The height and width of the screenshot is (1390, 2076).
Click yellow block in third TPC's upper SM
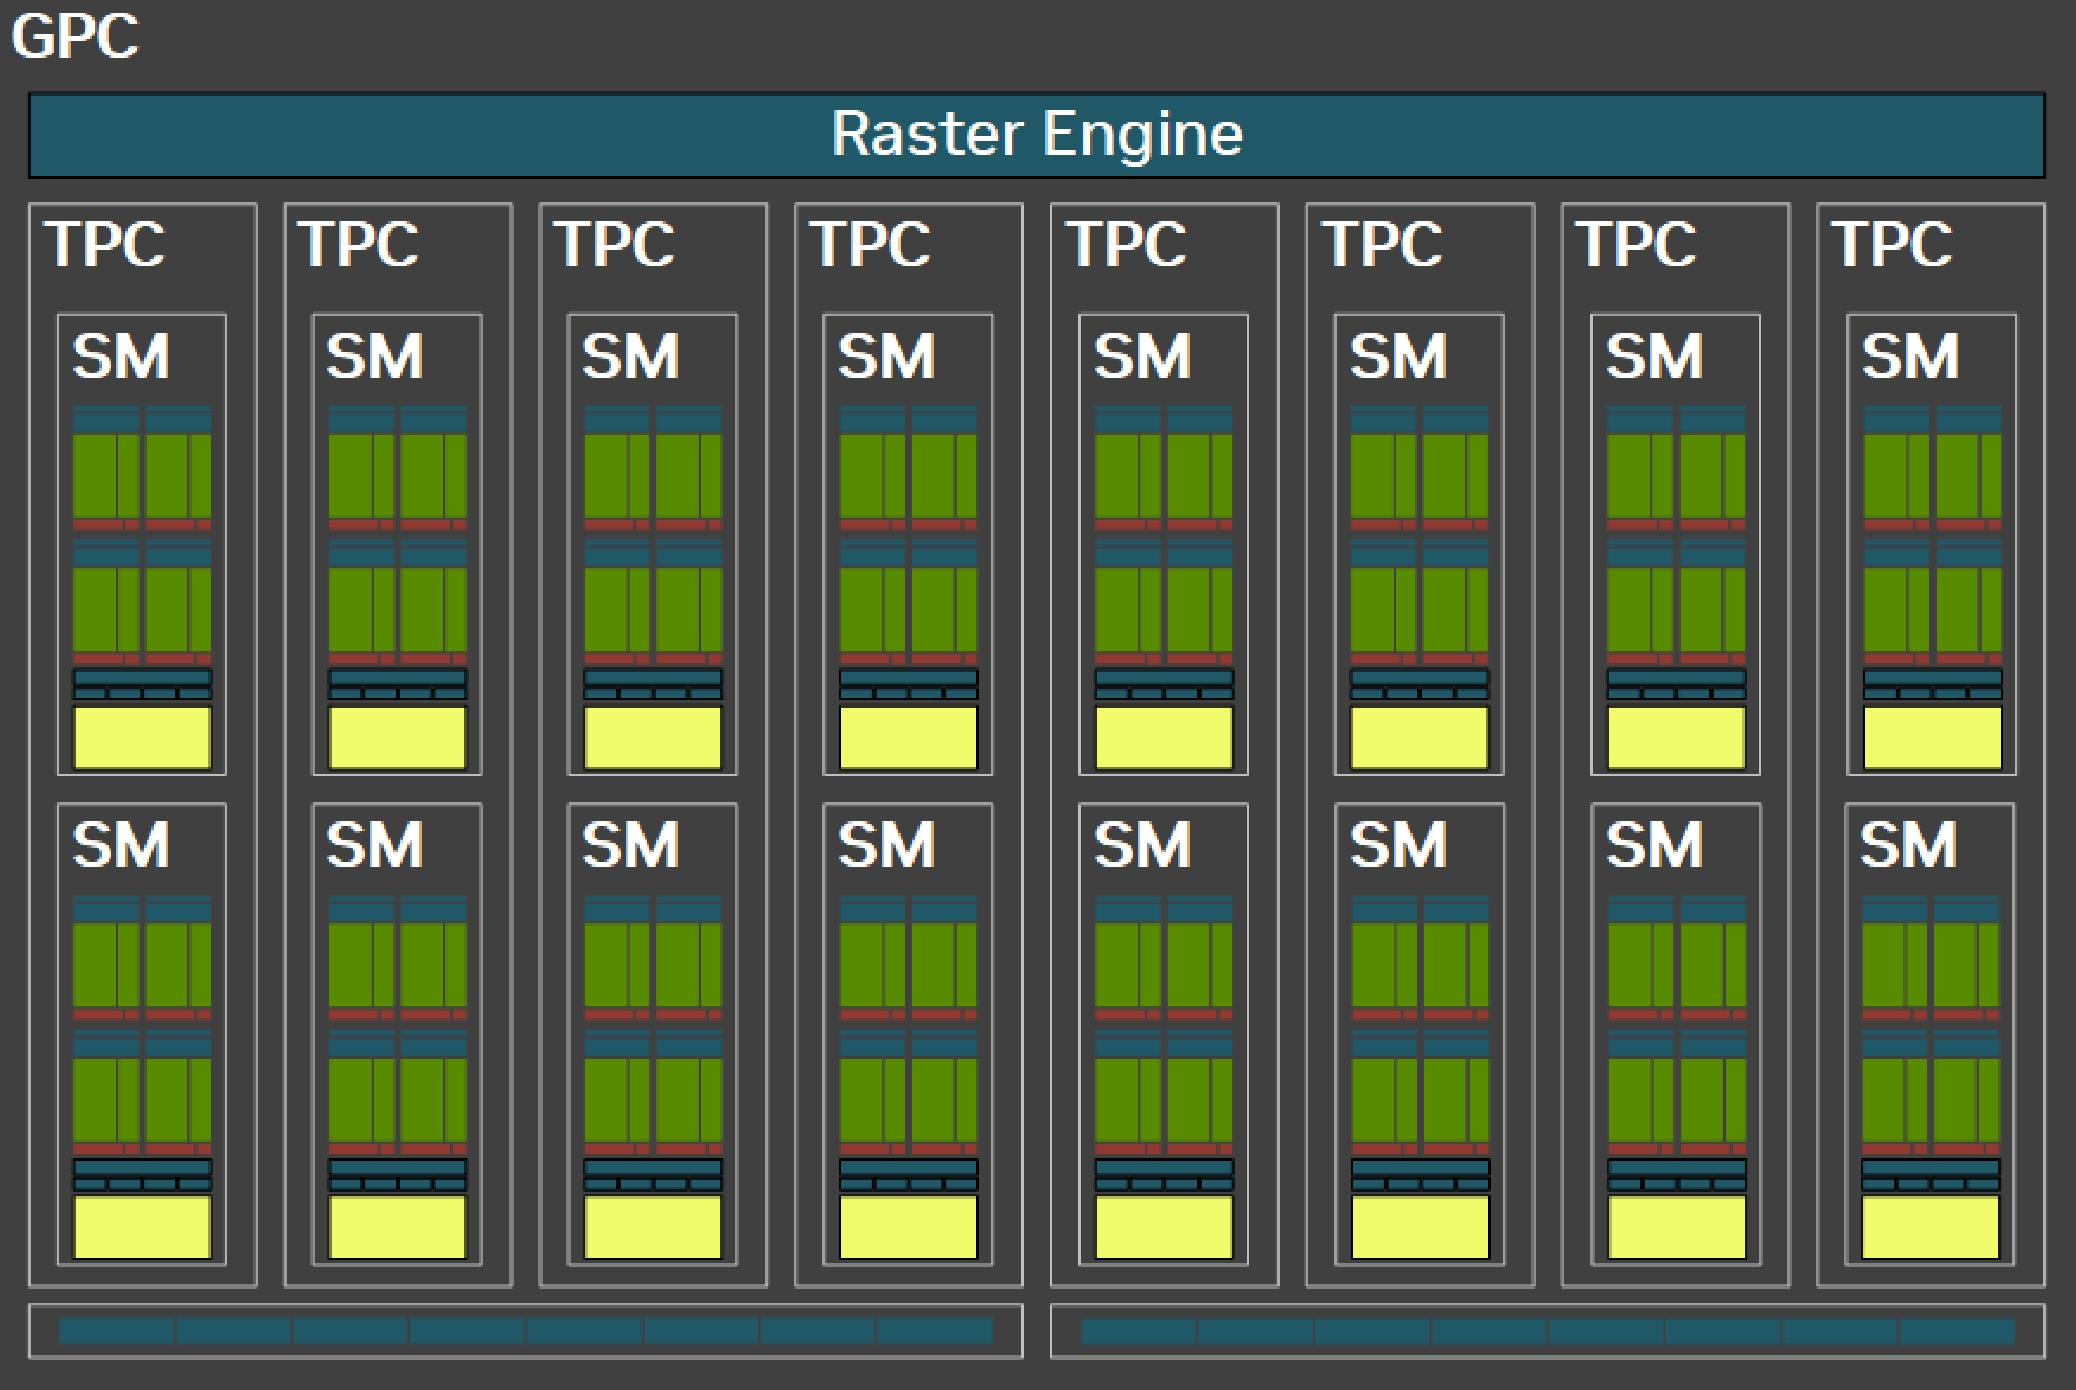click(x=652, y=738)
